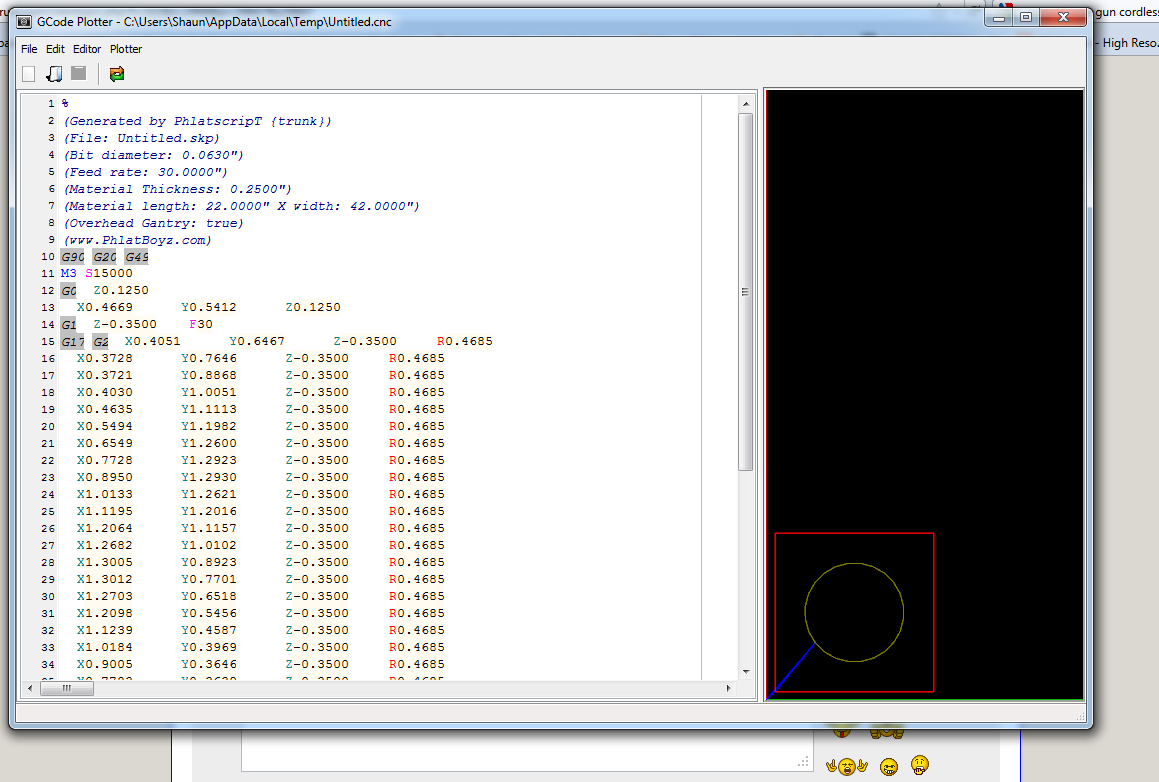Insert the grinning smiley emoticon

click(888, 767)
